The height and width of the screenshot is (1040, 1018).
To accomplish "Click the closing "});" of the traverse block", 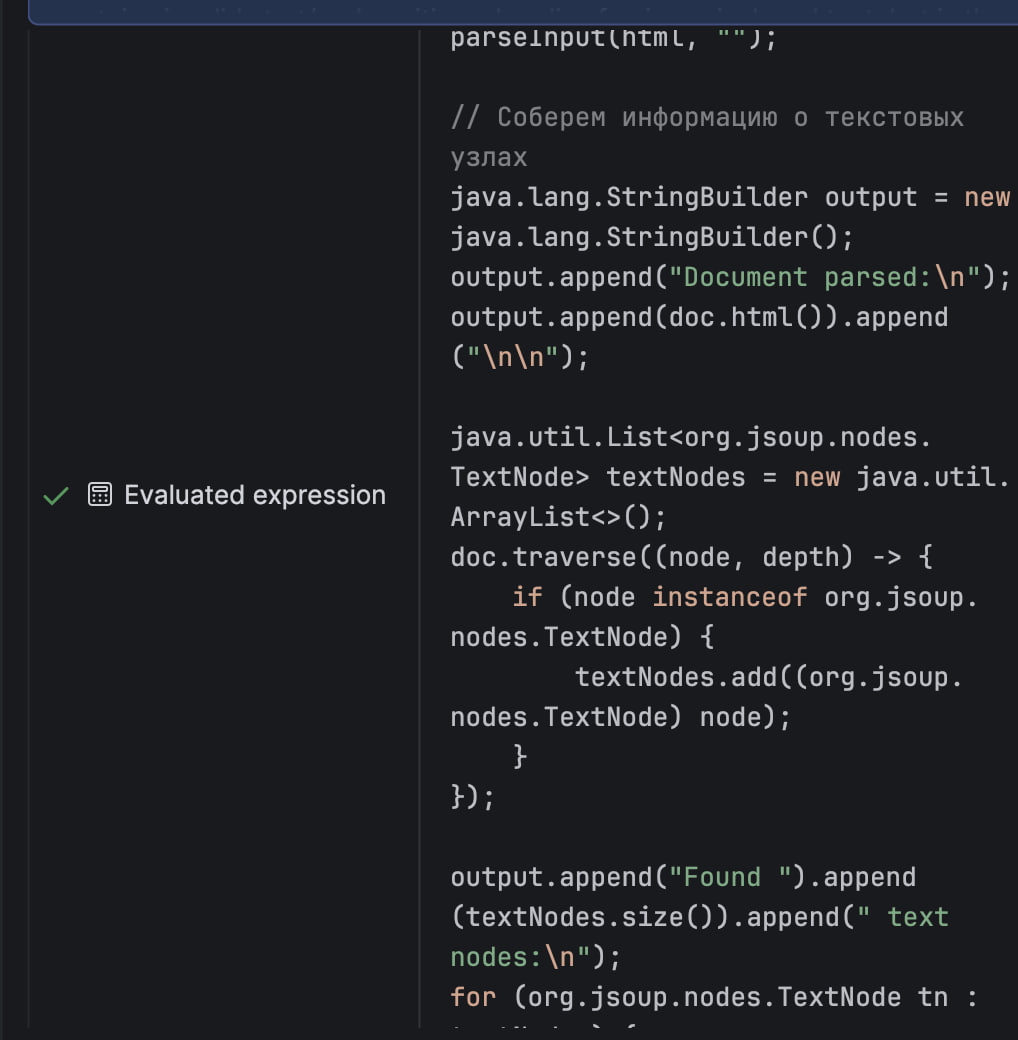I will (473, 798).
